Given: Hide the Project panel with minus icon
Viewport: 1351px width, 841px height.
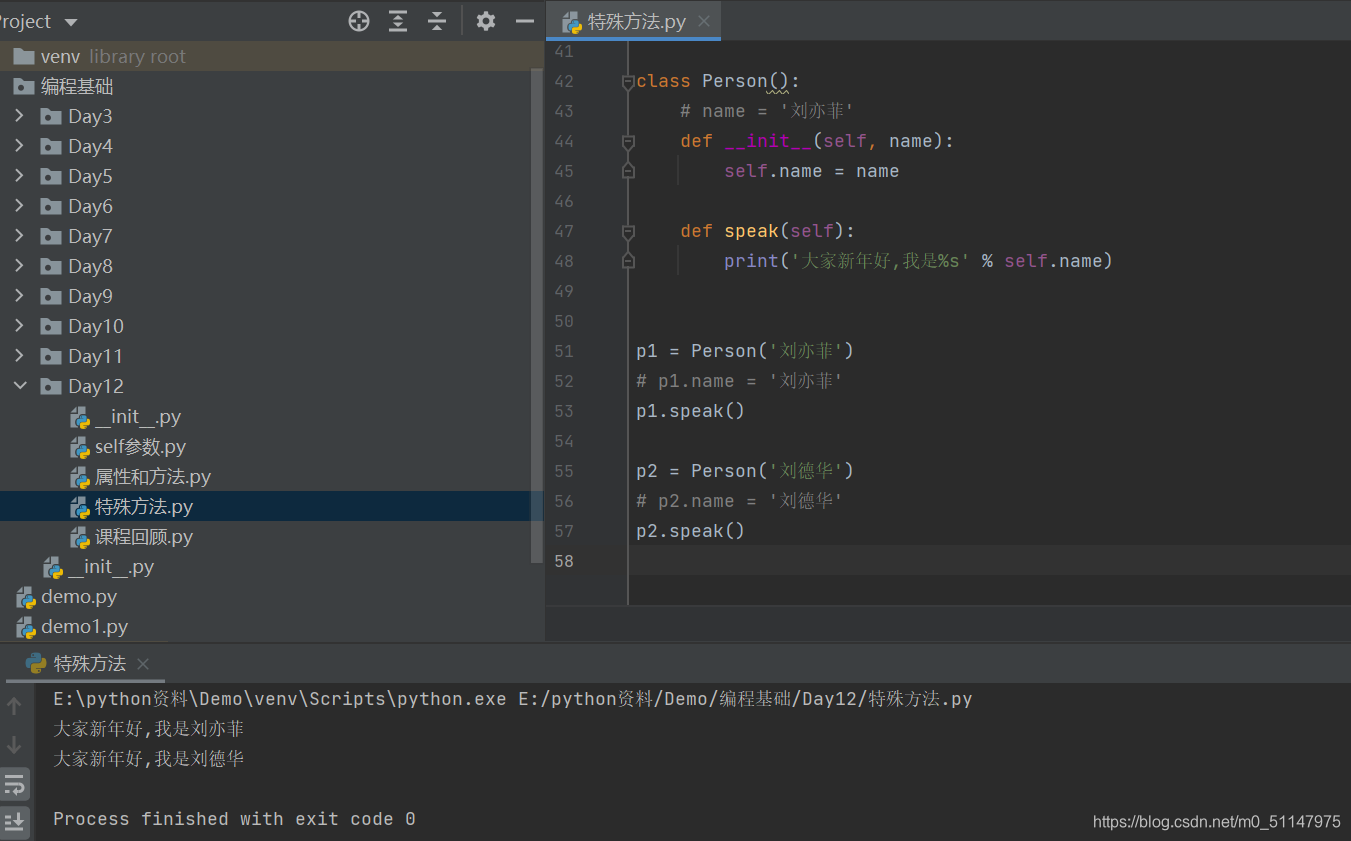Looking at the screenshot, I should click(525, 21).
